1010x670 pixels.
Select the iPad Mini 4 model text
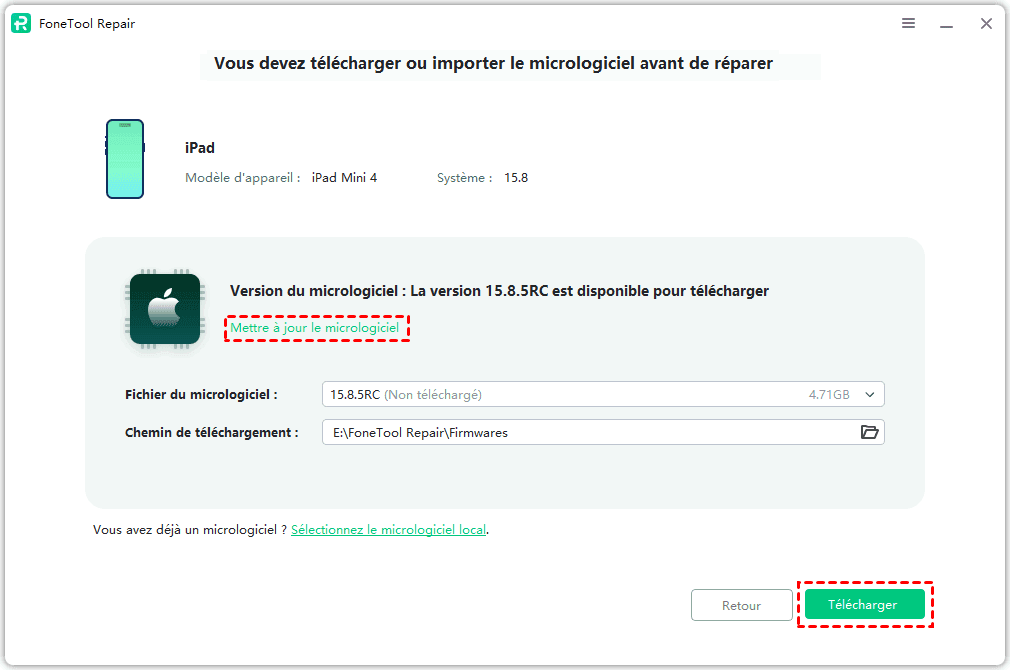click(x=344, y=178)
